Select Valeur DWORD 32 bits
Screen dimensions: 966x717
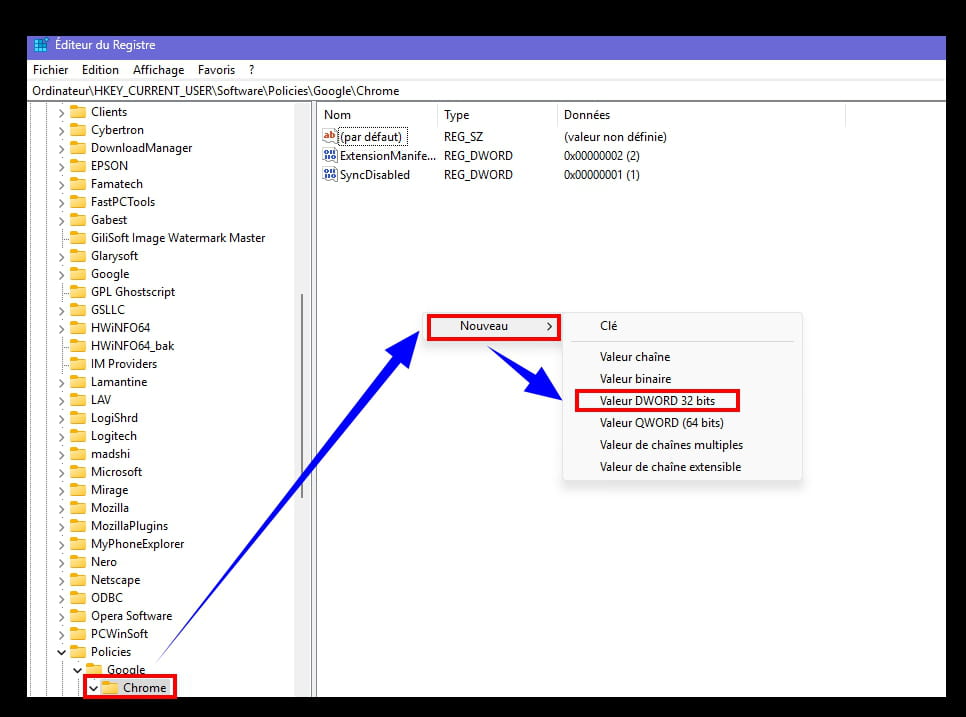pyautogui.click(x=657, y=401)
